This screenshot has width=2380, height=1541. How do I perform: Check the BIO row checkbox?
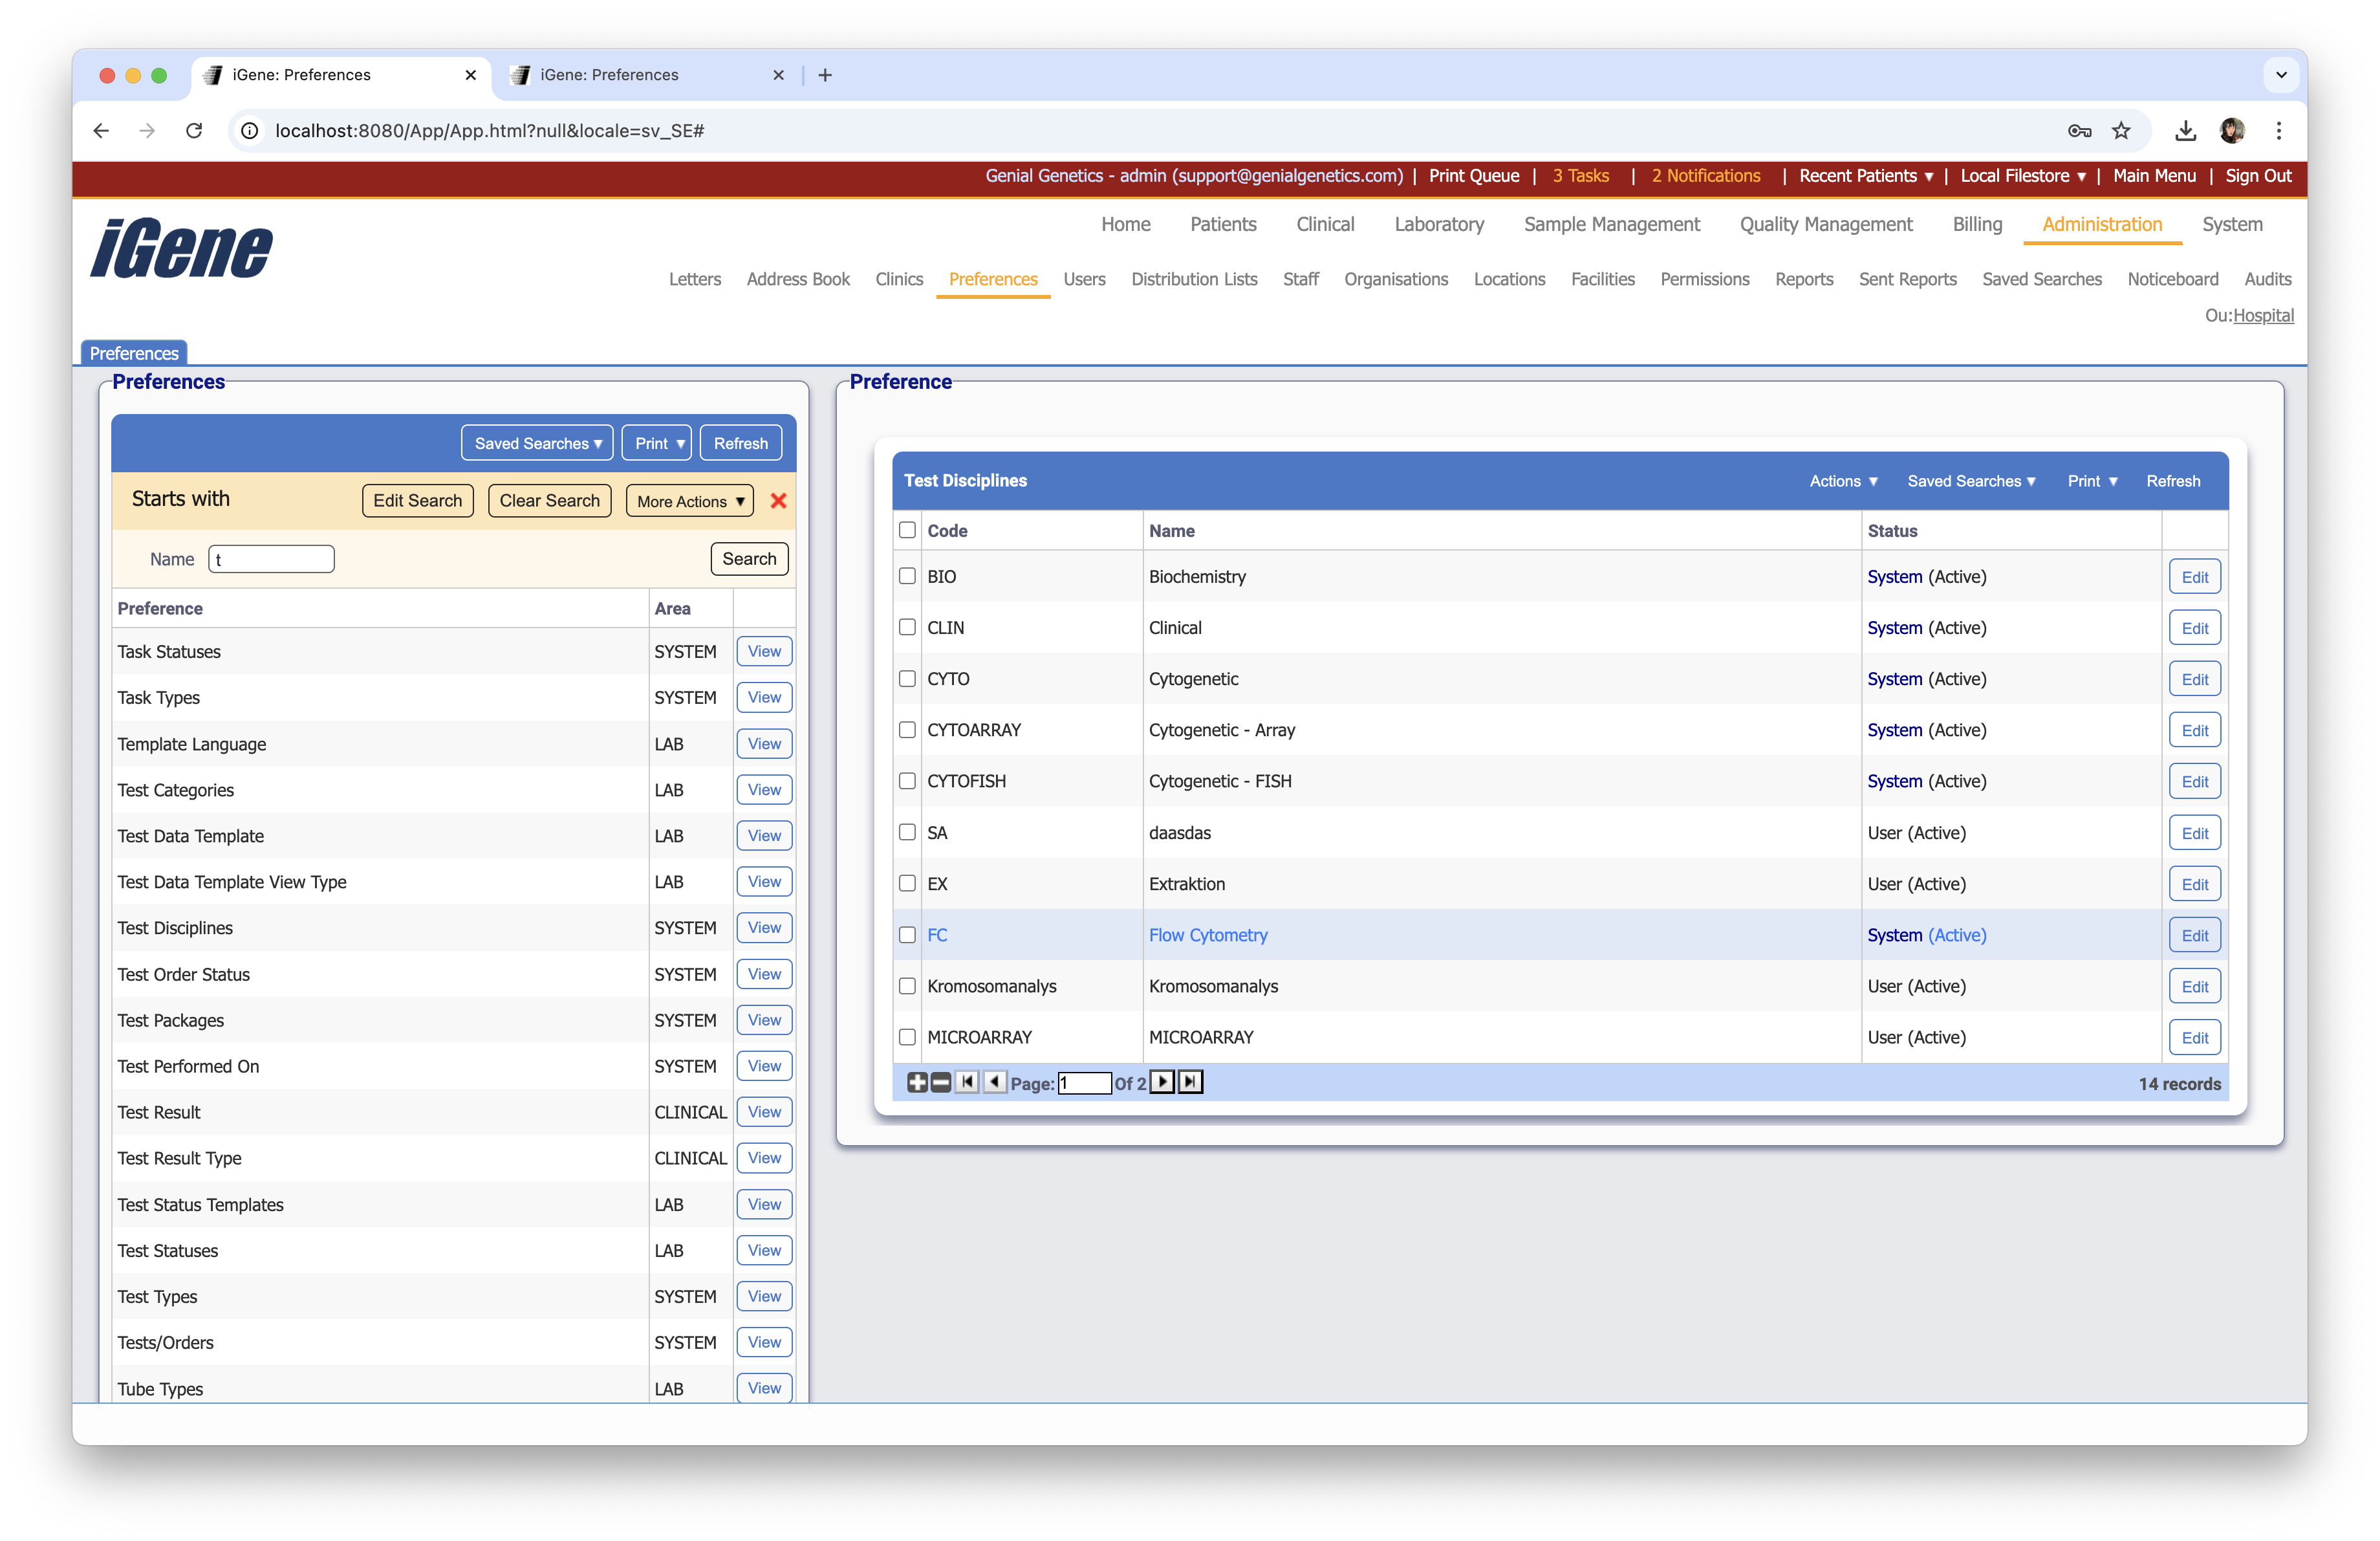click(x=907, y=577)
